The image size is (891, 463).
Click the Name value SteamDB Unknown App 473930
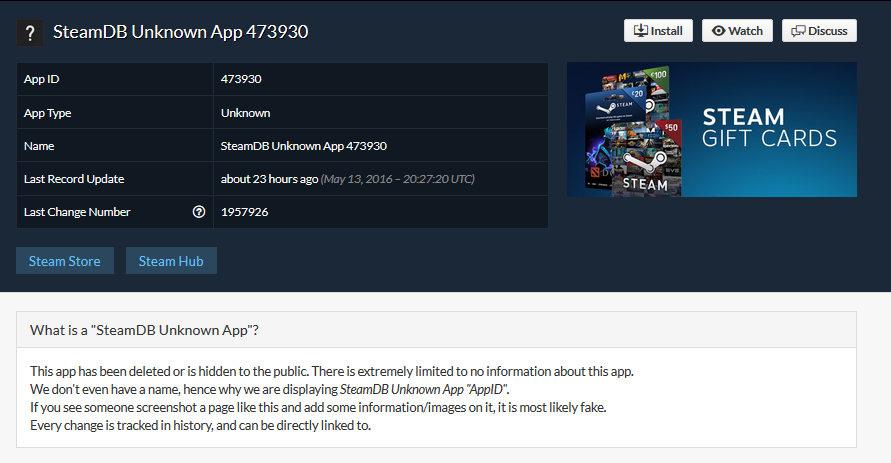[303, 146]
